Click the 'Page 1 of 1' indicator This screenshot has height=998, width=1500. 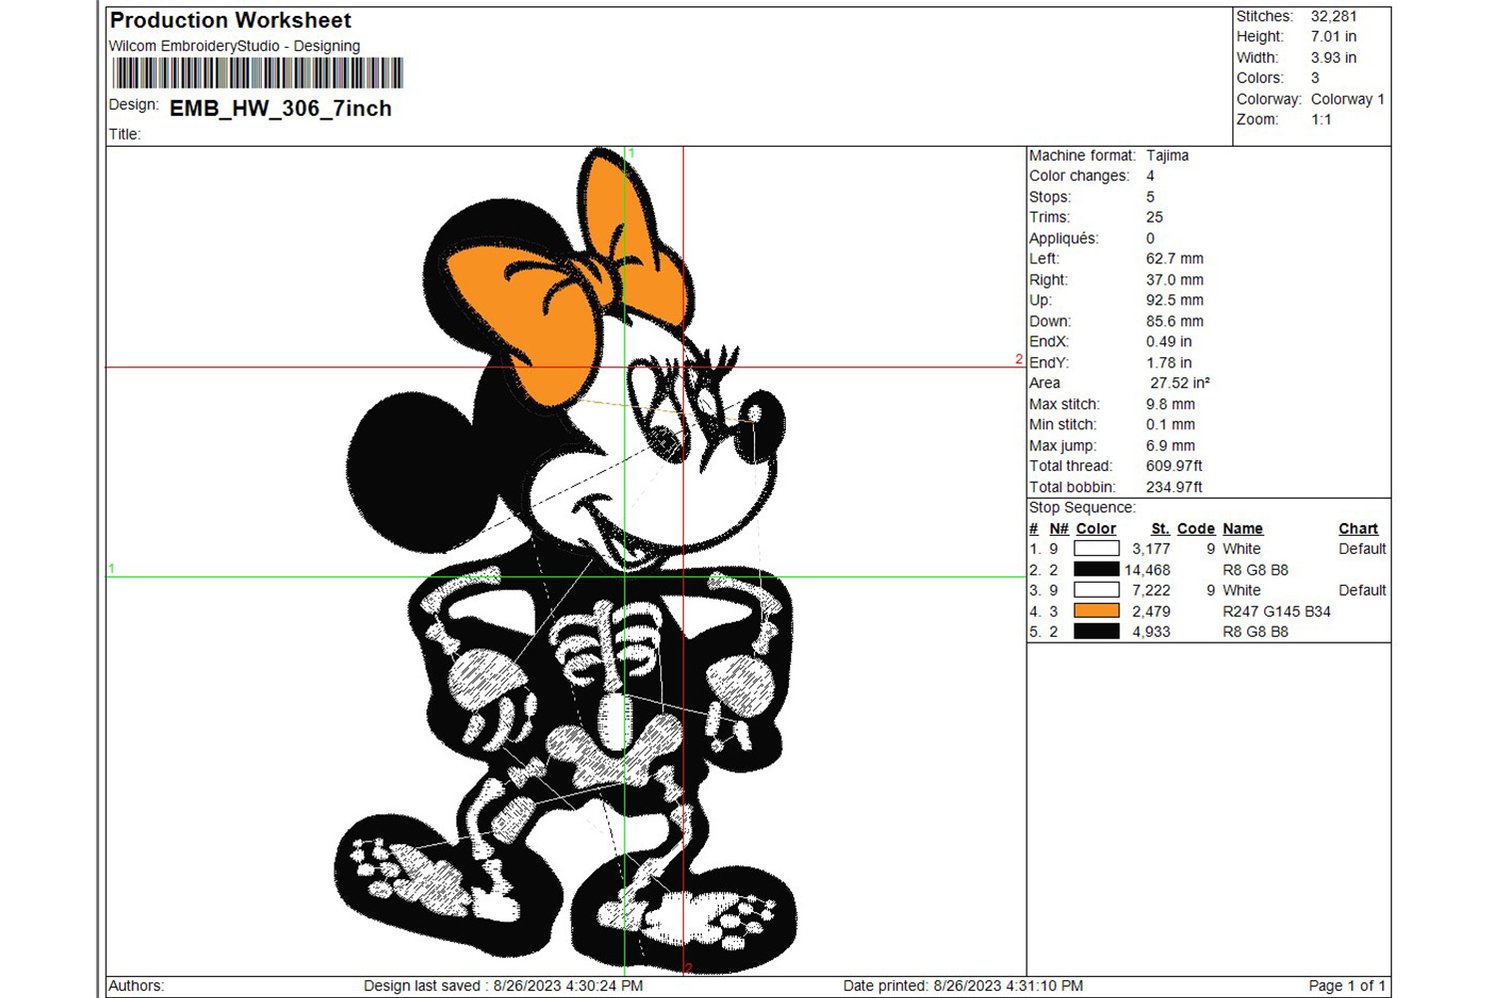tap(1347, 986)
